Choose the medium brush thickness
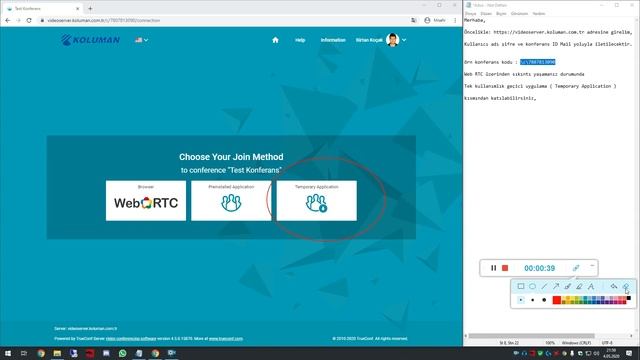 (x=533, y=300)
